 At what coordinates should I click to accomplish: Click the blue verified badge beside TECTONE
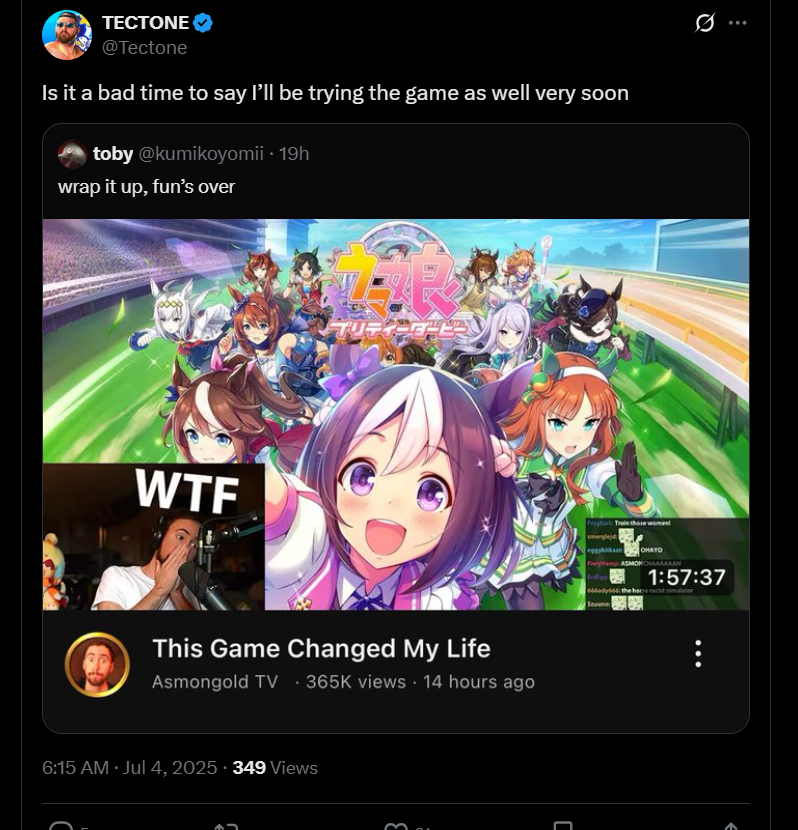(203, 23)
